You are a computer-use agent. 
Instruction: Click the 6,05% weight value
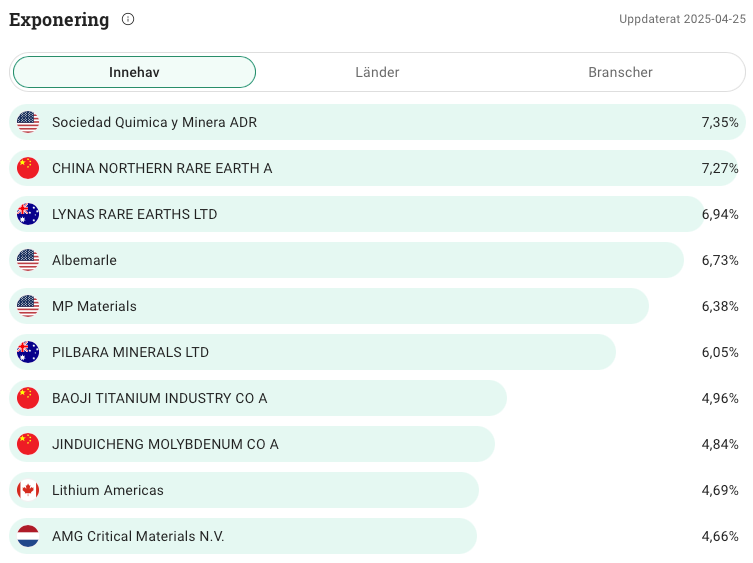point(720,352)
